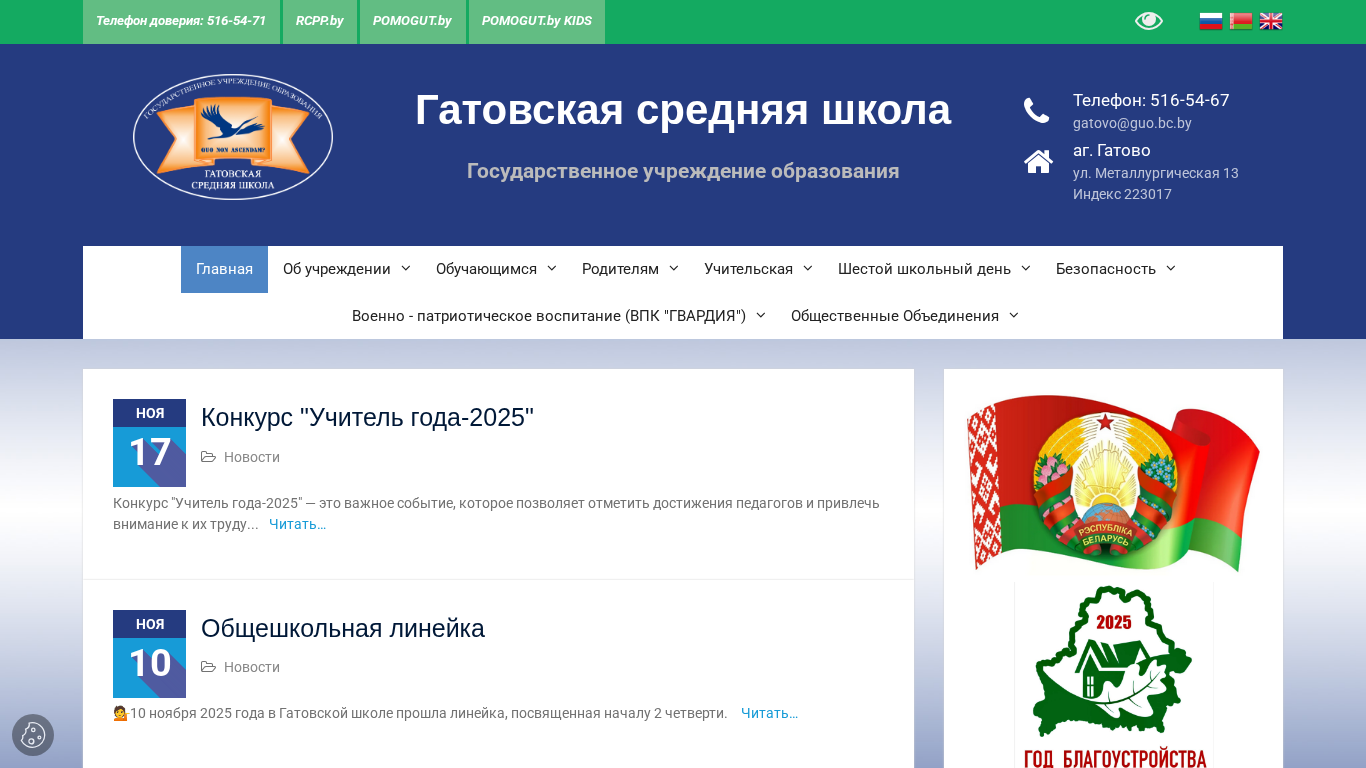Click Читать… for the Общешкольная линейка article
The width and height of the screenshot is (1366, 768).
coord(769,713)
